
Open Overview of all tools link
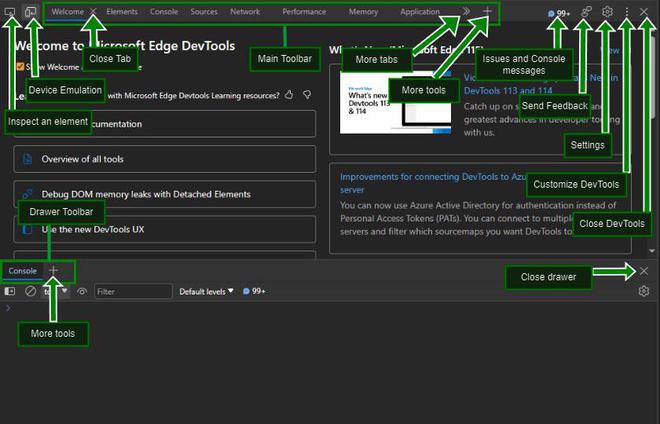165,159
